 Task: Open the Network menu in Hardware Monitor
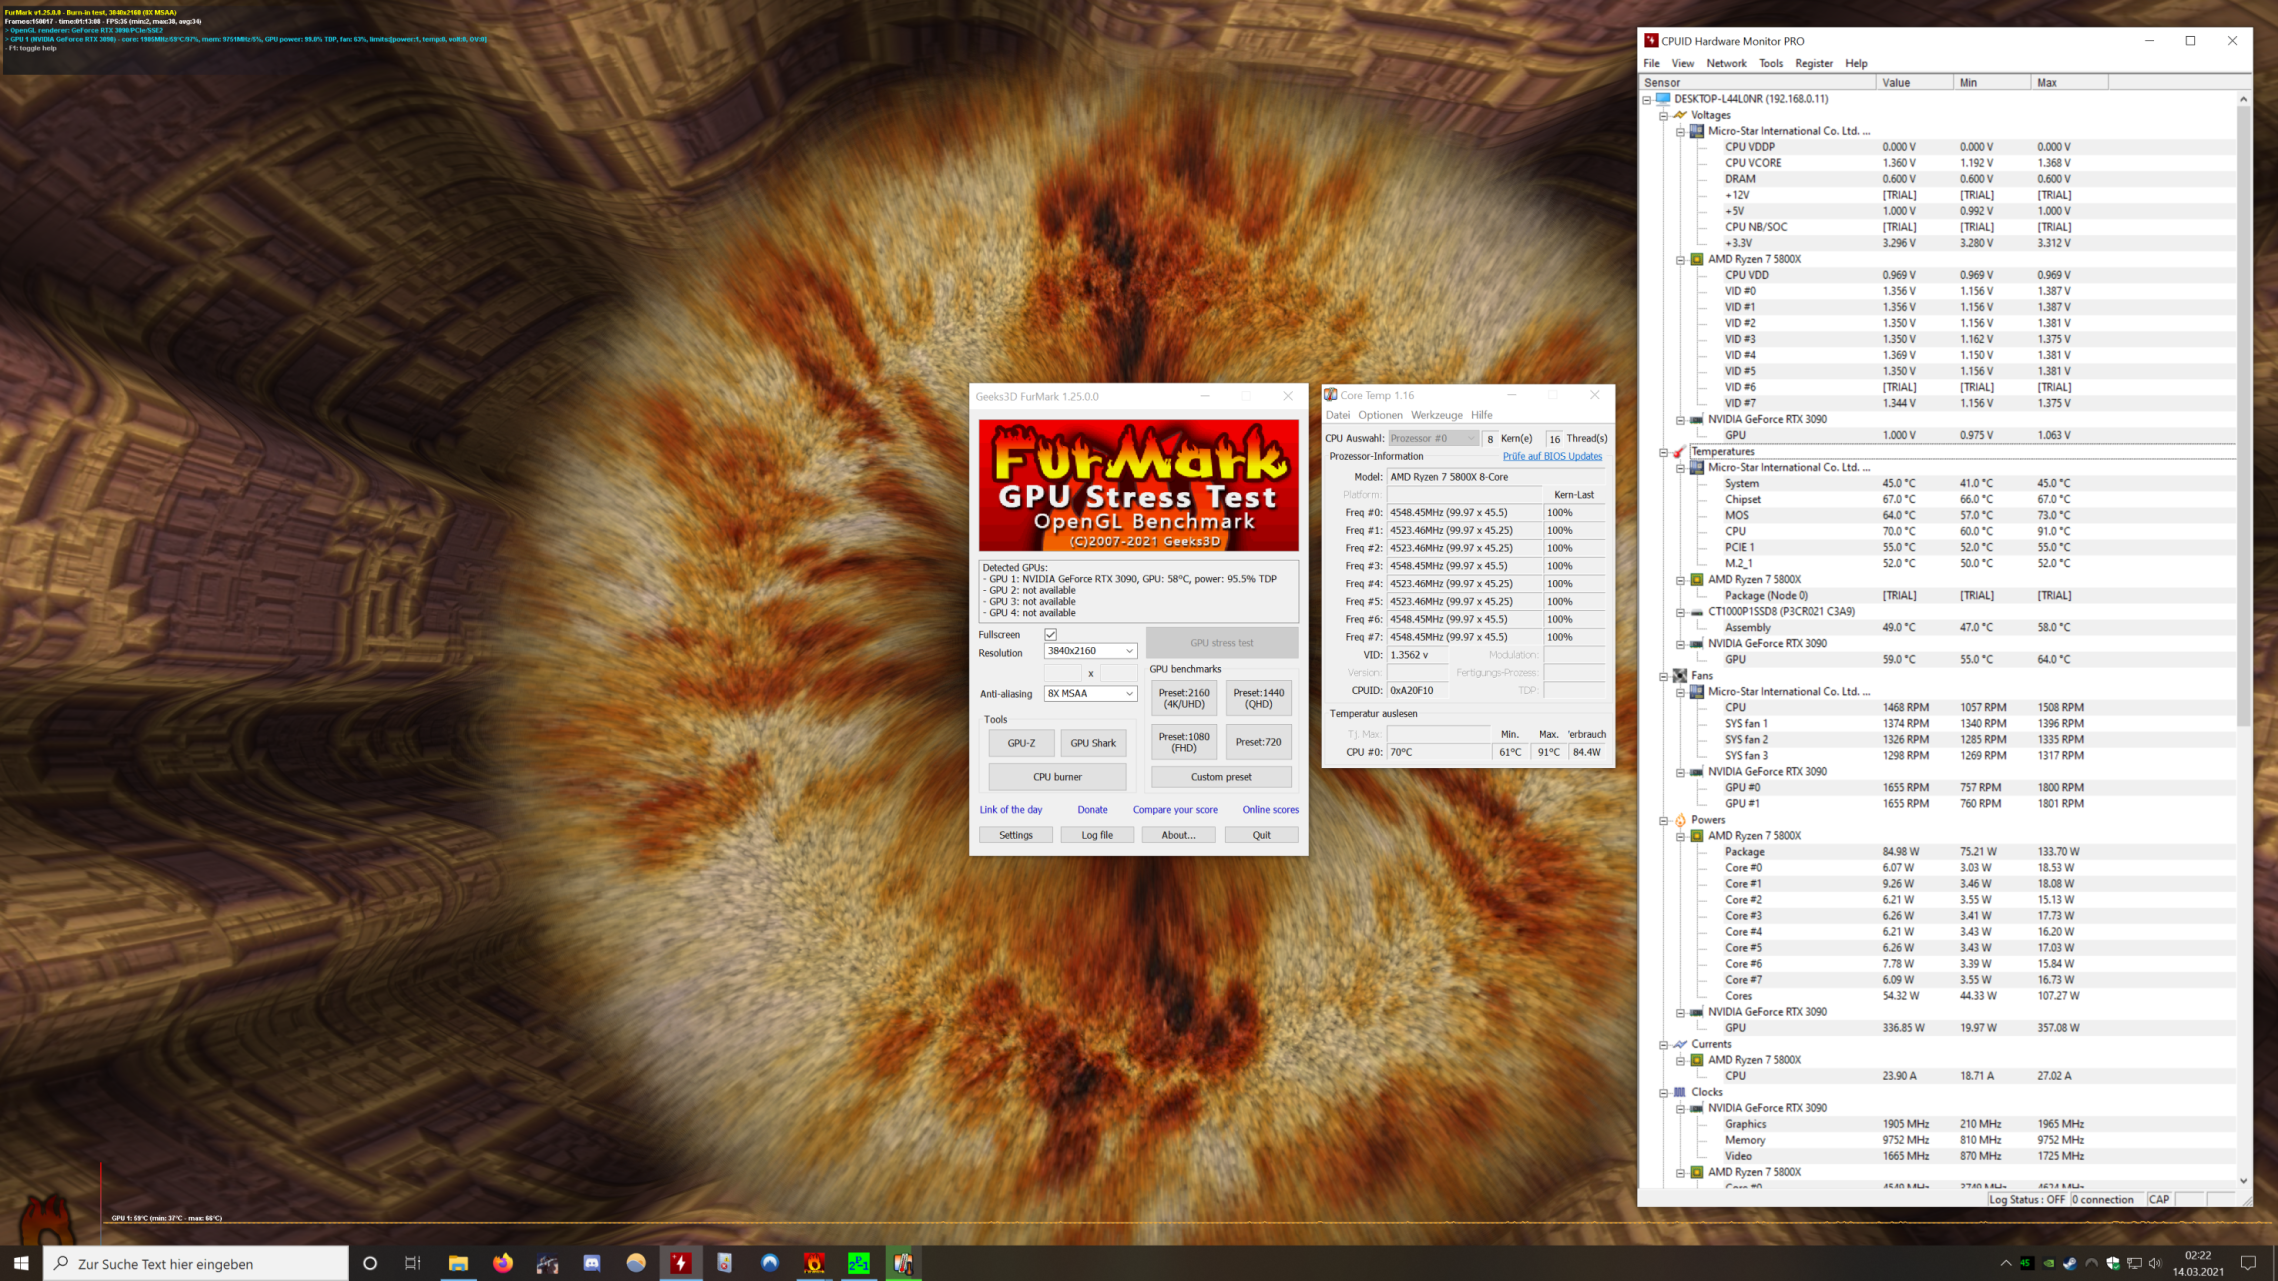tap(1726, 63)
